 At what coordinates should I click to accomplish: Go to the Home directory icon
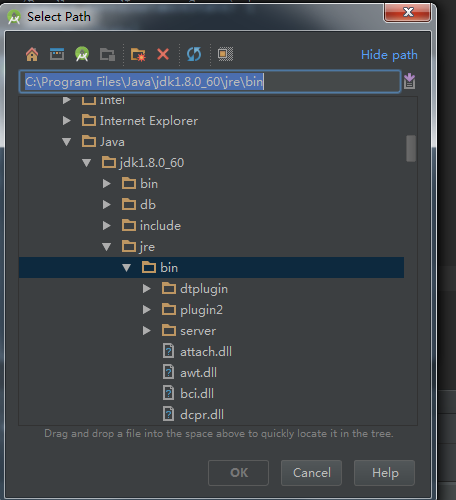[32, 54]
